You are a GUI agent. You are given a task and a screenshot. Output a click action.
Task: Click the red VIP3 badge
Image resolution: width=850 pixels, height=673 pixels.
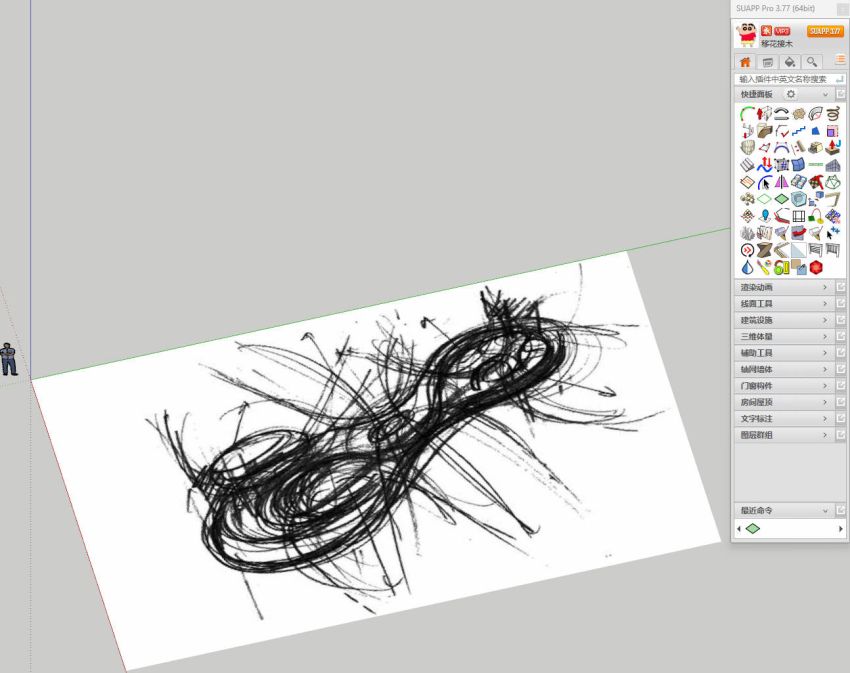(782, 31)
